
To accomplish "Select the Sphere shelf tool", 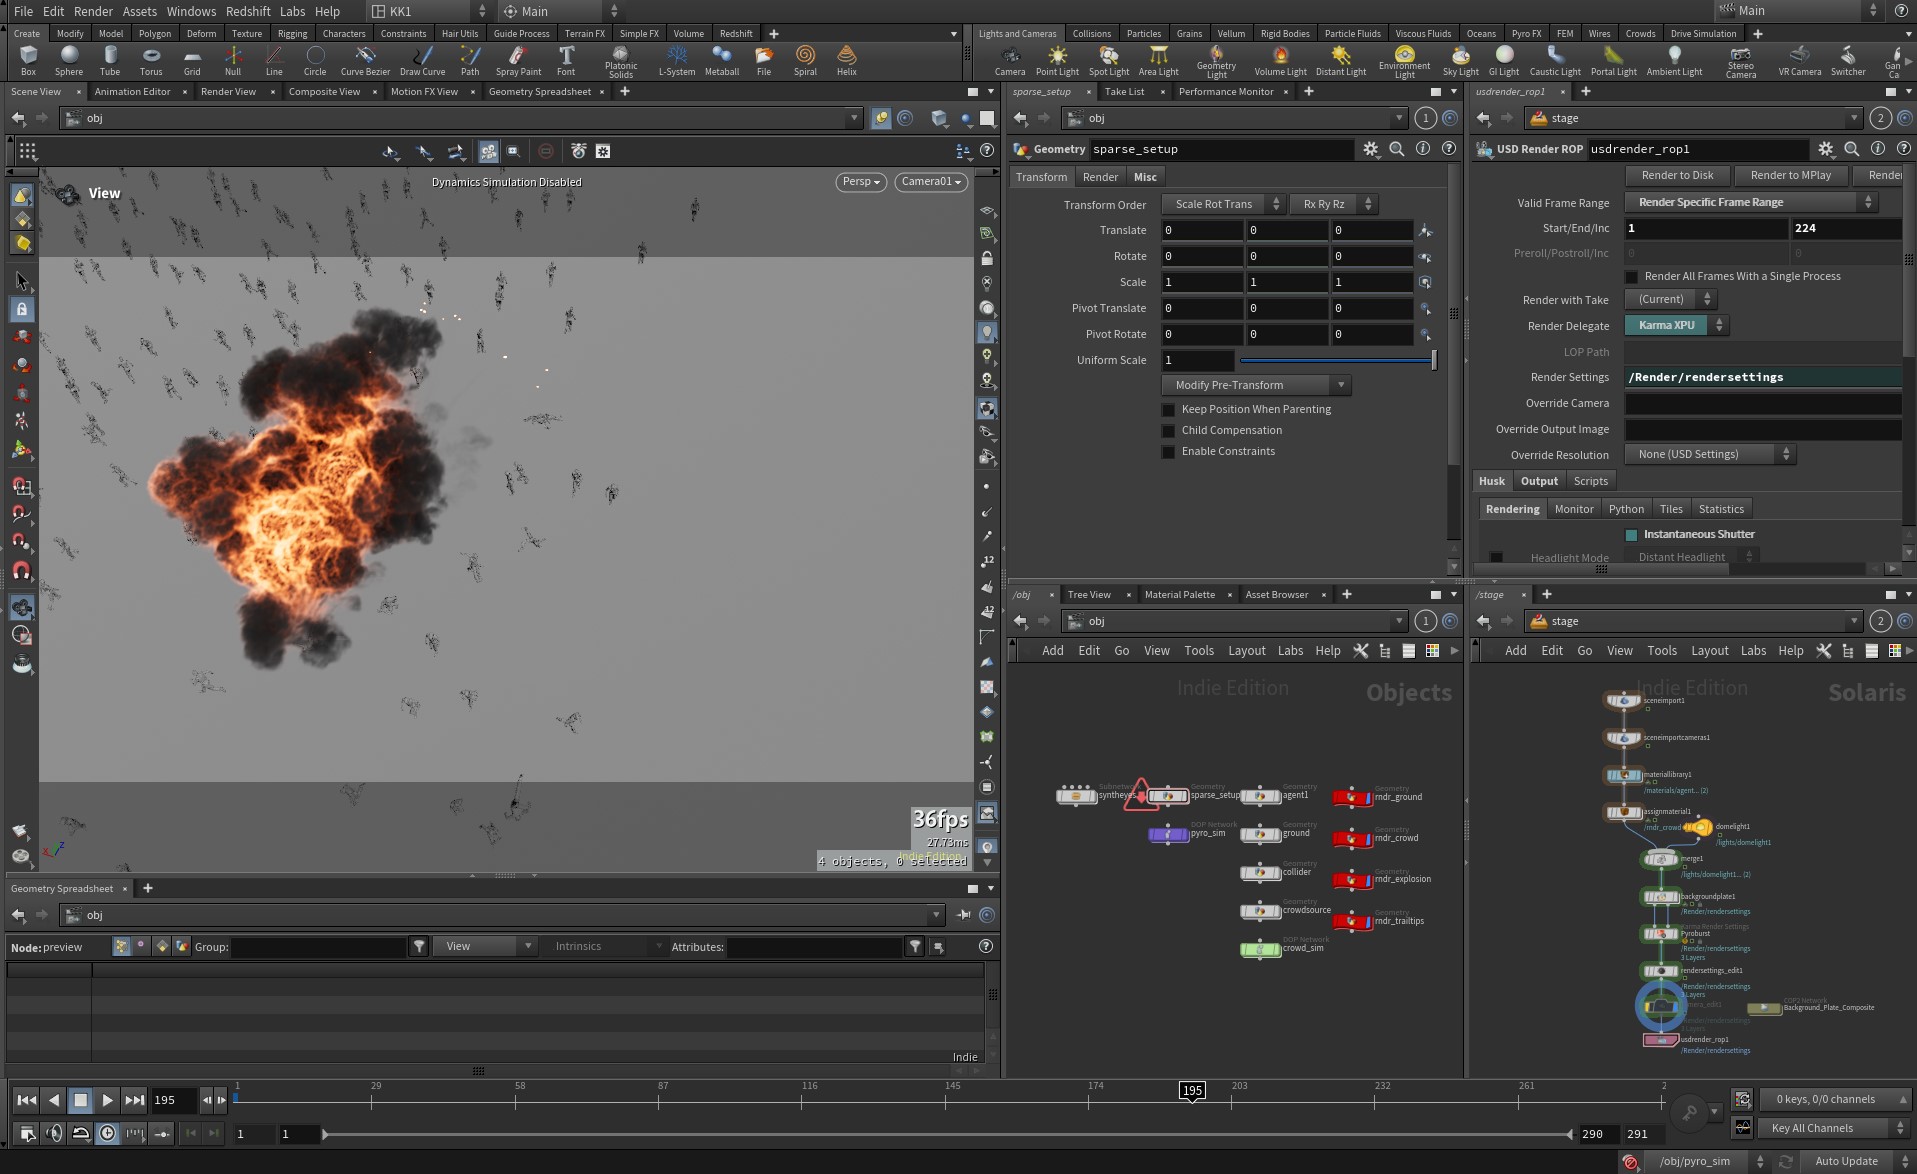I will (69, 60).
